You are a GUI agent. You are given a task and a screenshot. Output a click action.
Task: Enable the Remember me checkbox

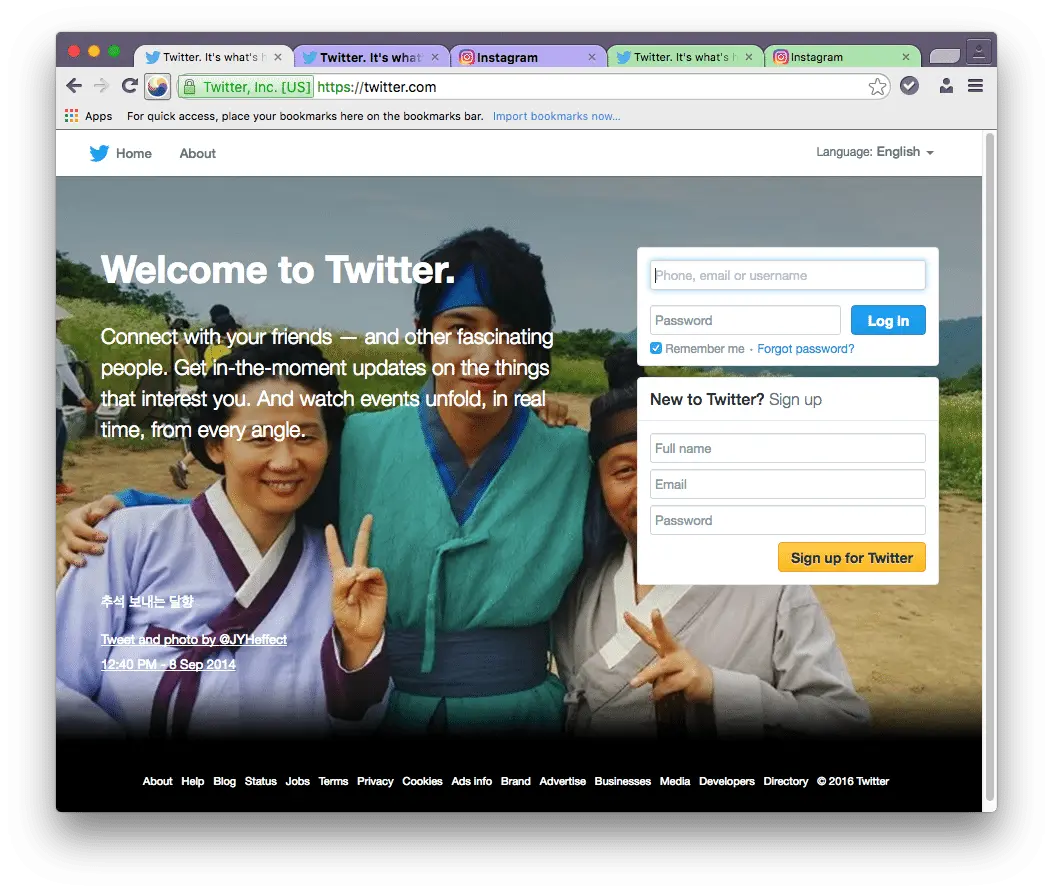click(656, 348)
